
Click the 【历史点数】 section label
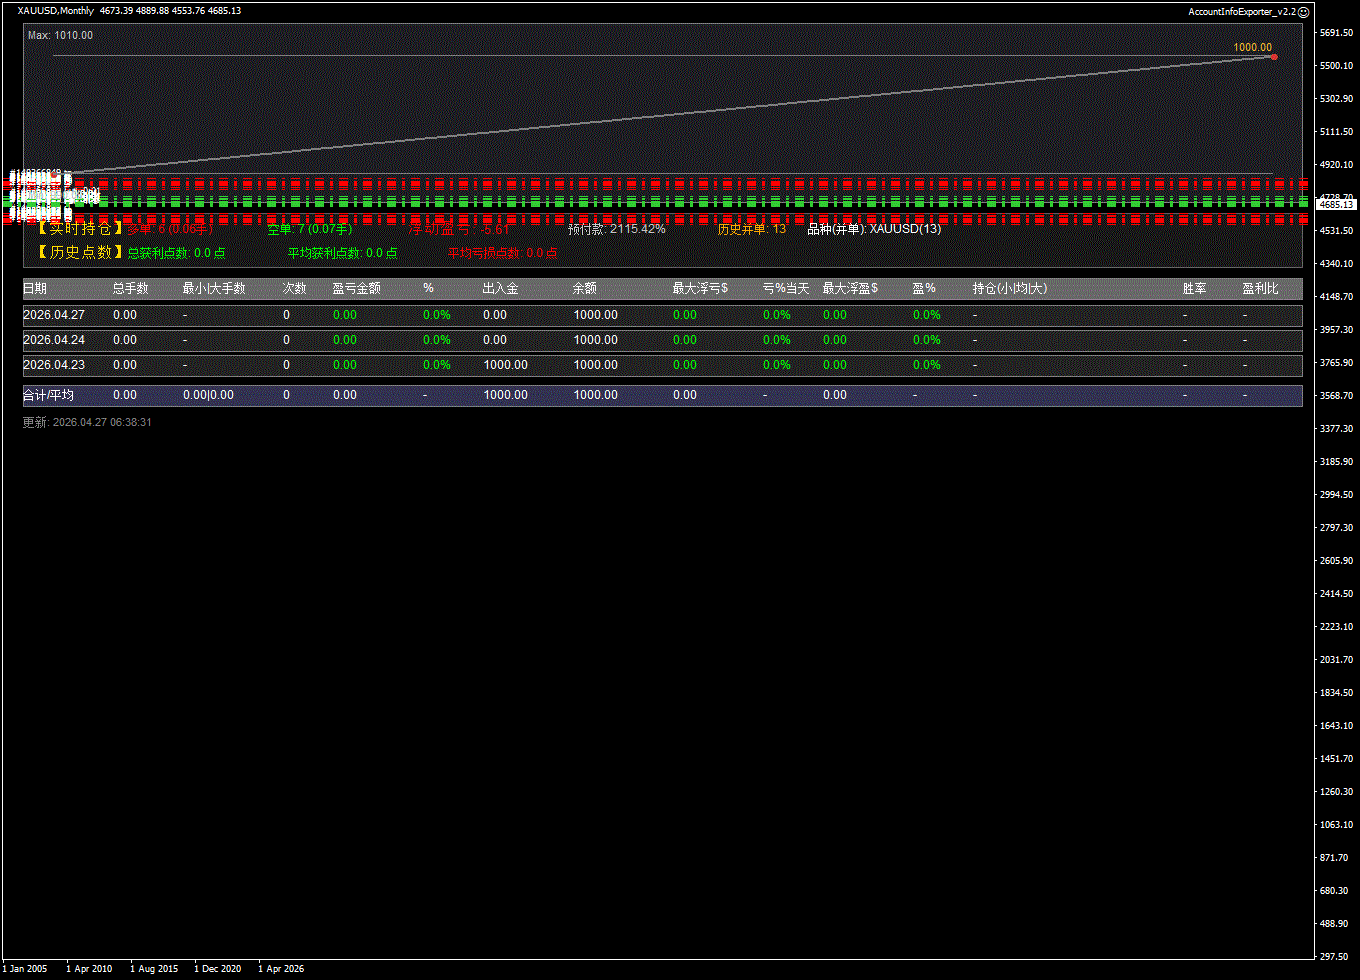point(80,253)
